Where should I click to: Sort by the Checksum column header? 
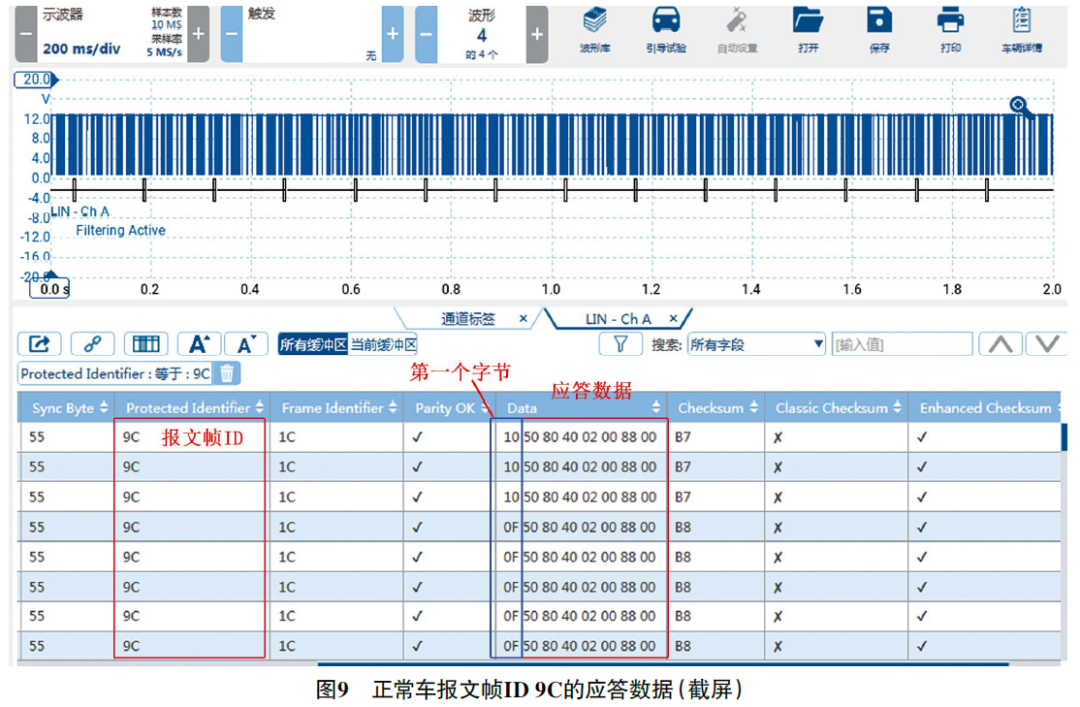tap(716, 408)
